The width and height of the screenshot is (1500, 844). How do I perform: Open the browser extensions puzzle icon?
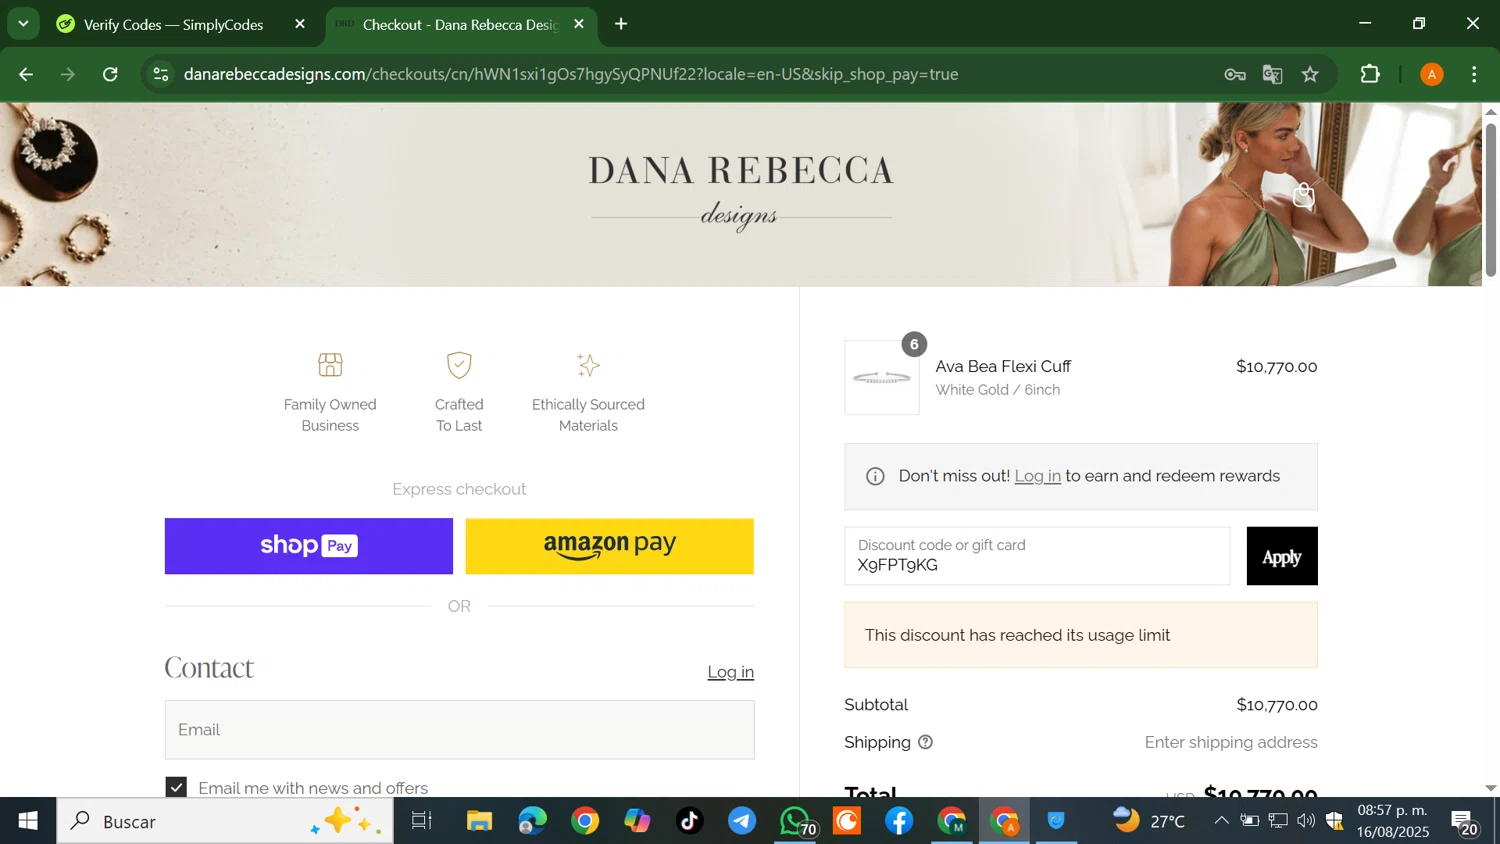[x=1370, y=74]
